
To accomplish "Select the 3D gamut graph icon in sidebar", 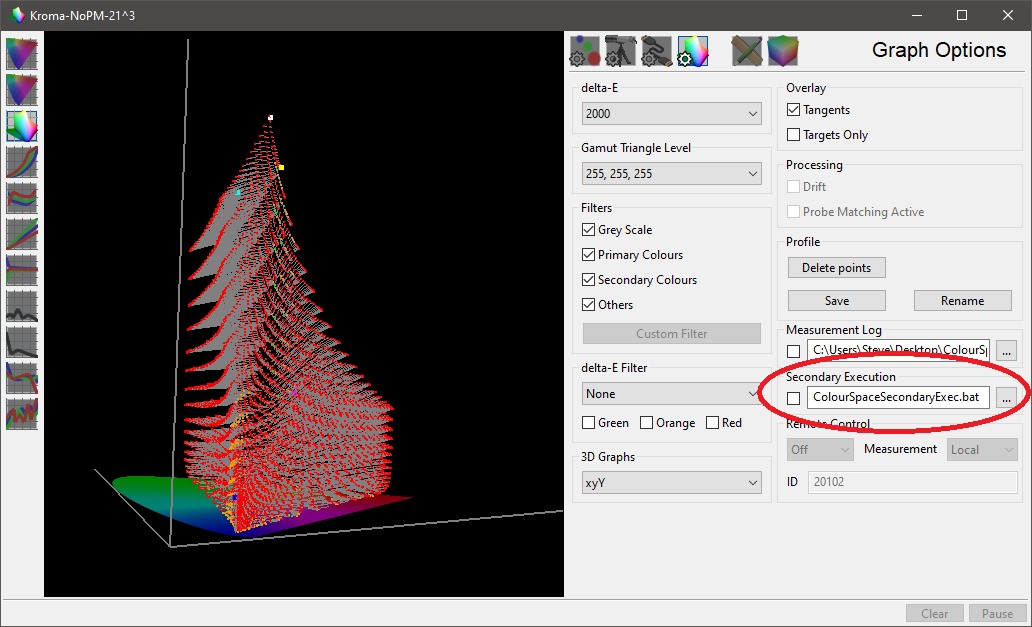I will [x=22, y=125].
